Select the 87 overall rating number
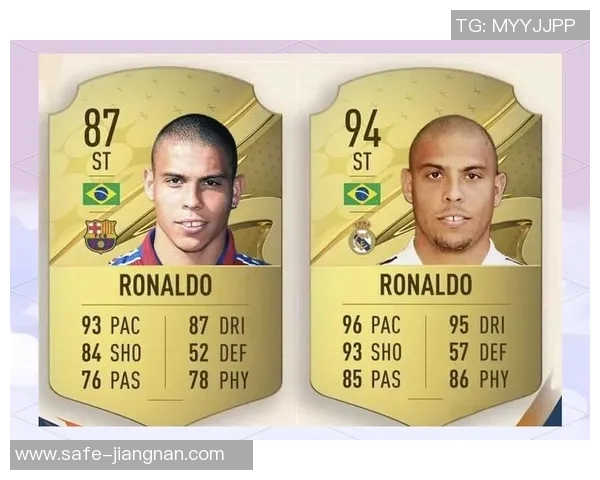 coord(101,128)
